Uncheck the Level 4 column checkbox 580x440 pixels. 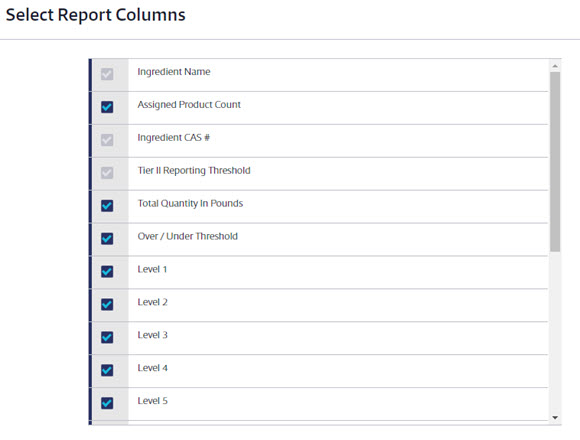(x=107, y=370)
